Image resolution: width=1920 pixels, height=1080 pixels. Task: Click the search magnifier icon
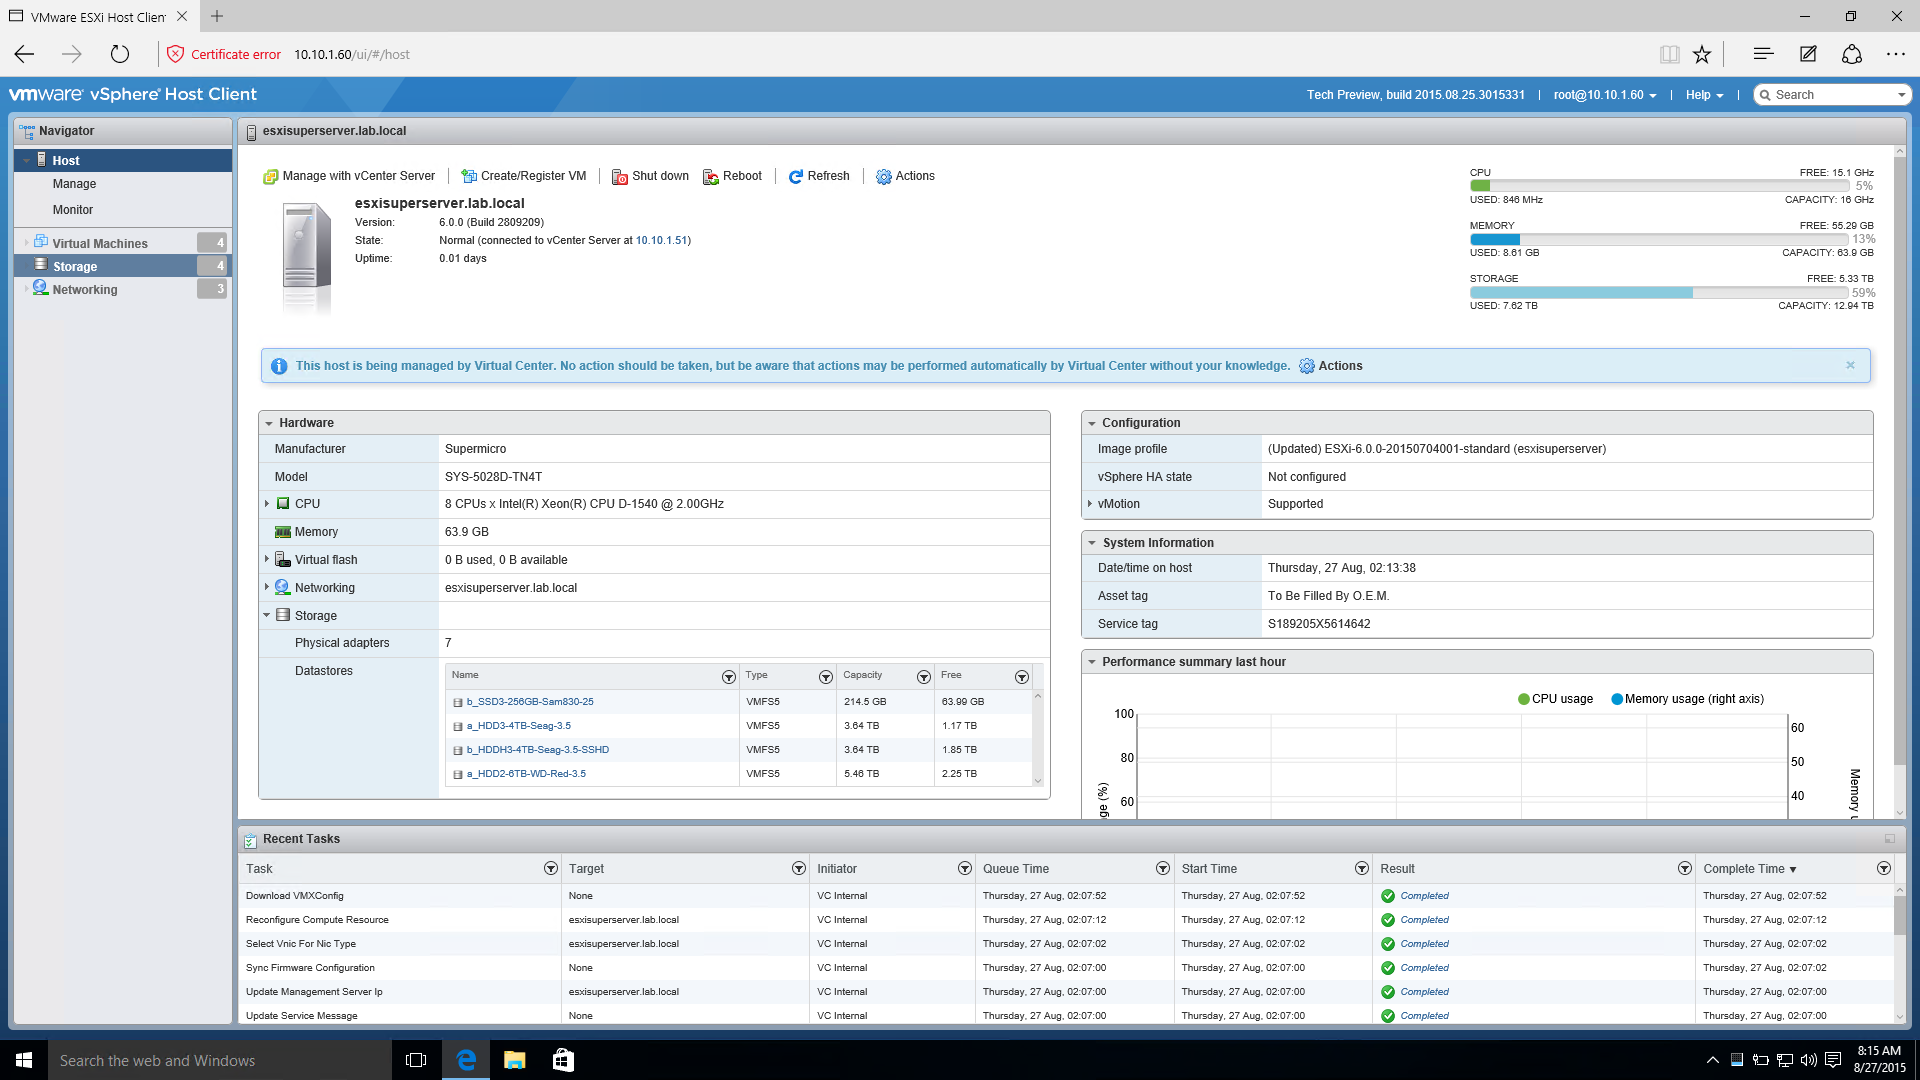(x=1765, y=95)
